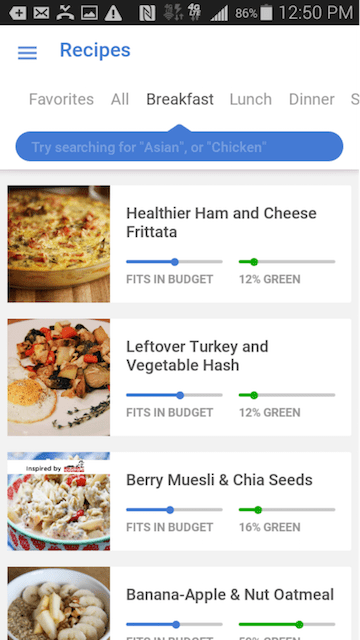The width and height of the screenshot is (360, 640).
Task: Tap the email notification icon in status bar
Action: click(41, 13)
